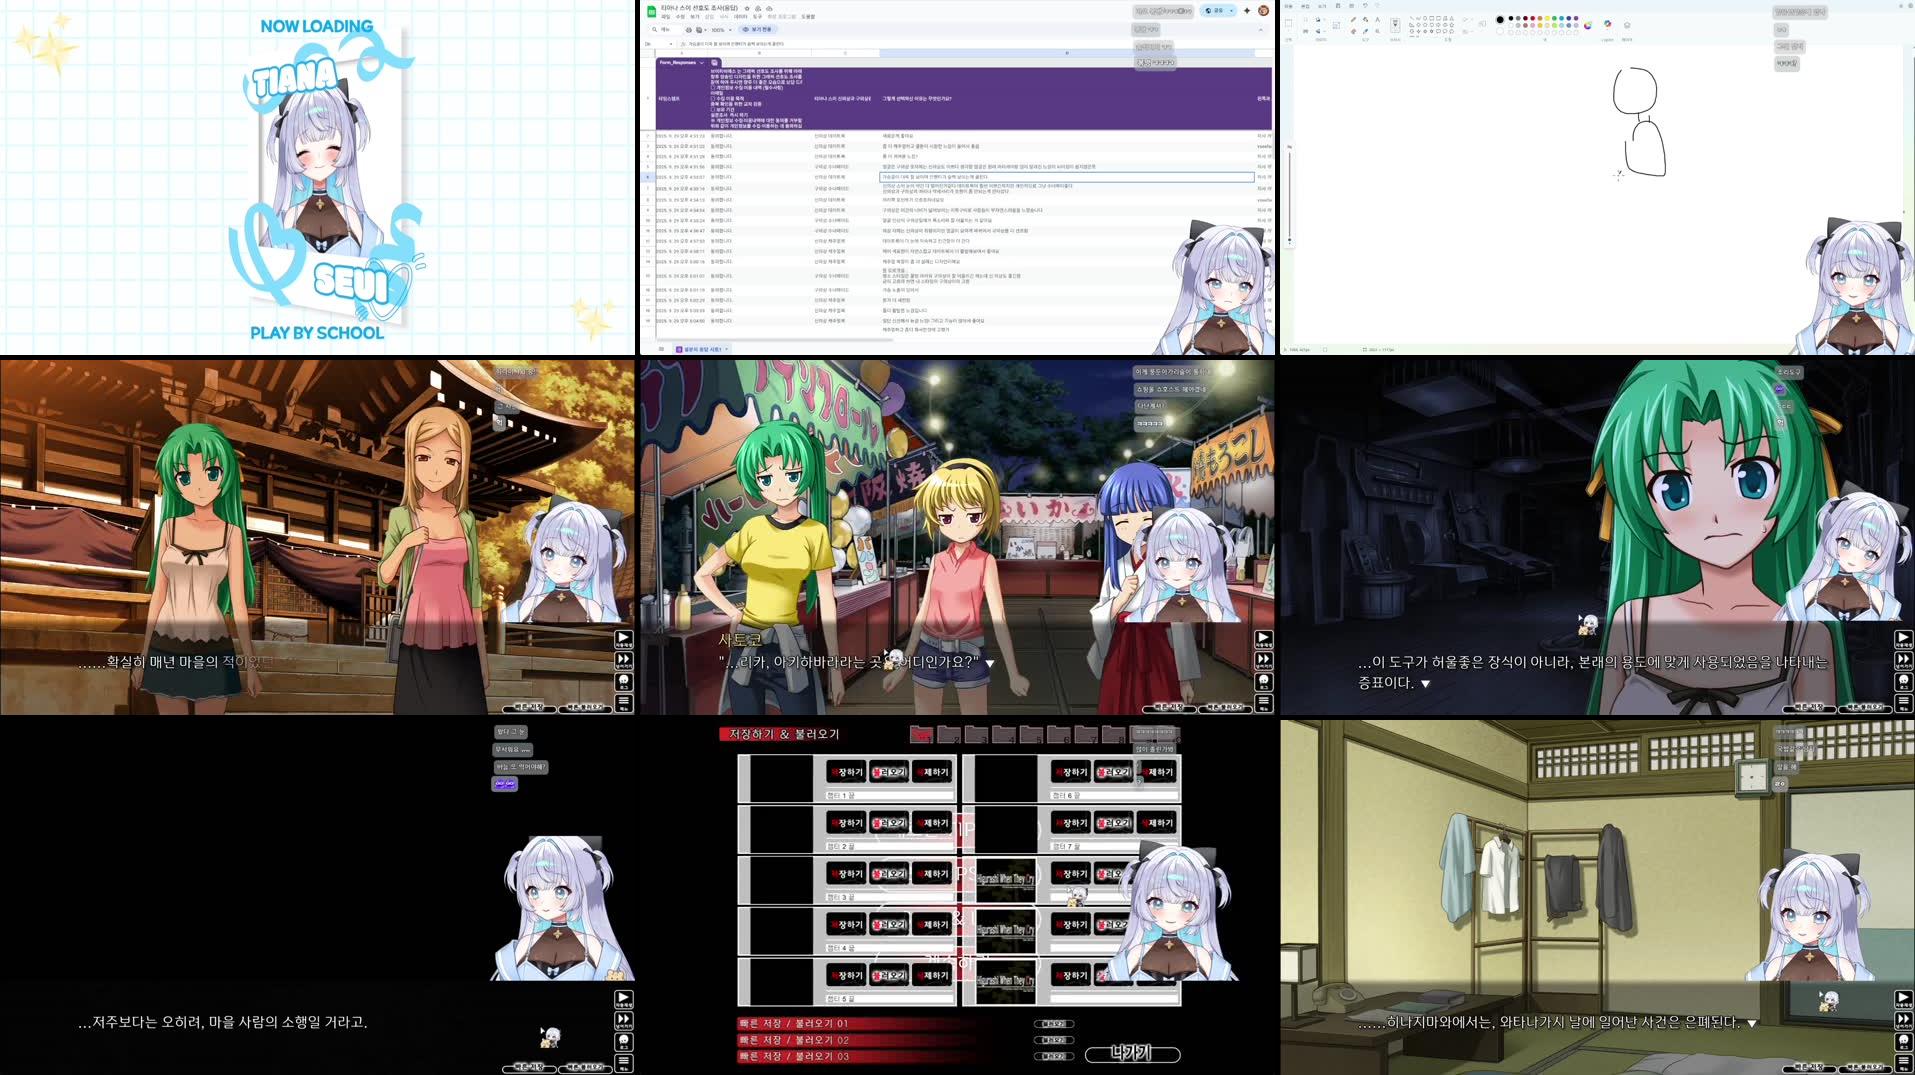Open the Share button dropdown arrow in Sheets
Viewport: 1915px width, 1075px height.
(1232, 11)
